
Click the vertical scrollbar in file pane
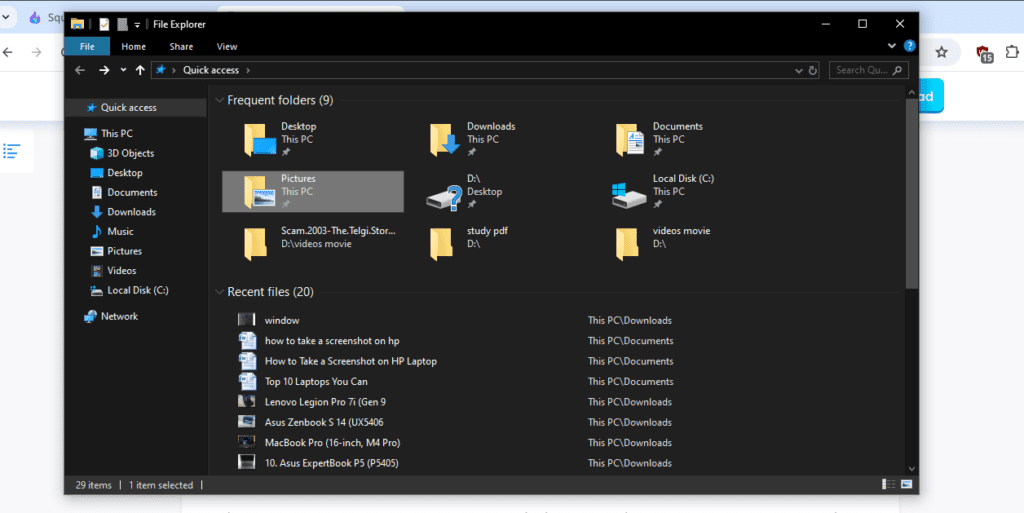pyautogui.click(x=910, y=190)
